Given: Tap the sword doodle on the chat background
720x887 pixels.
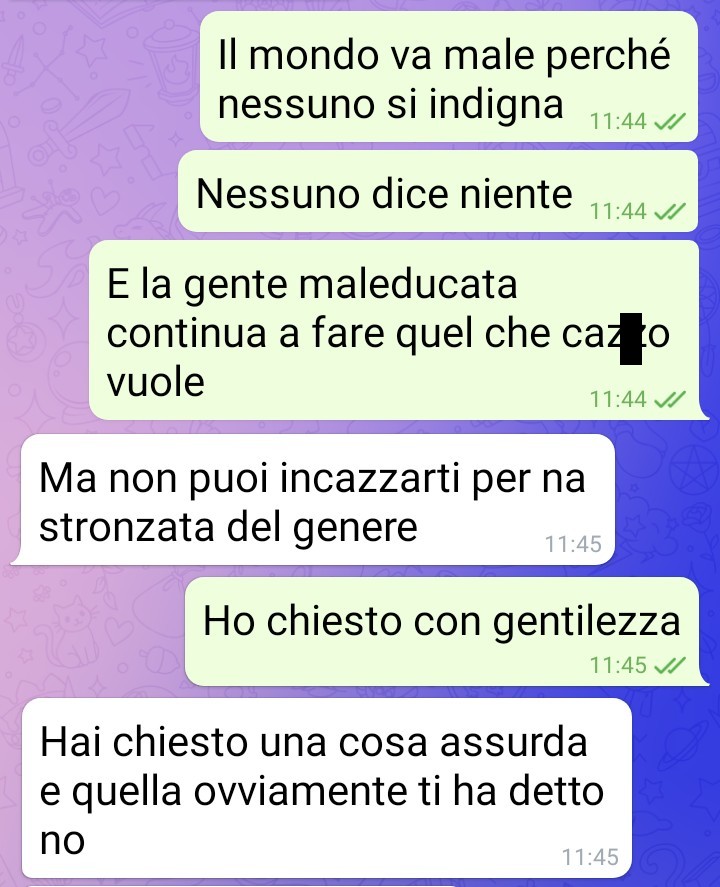Looking at the screenshot, I should 79,126.
